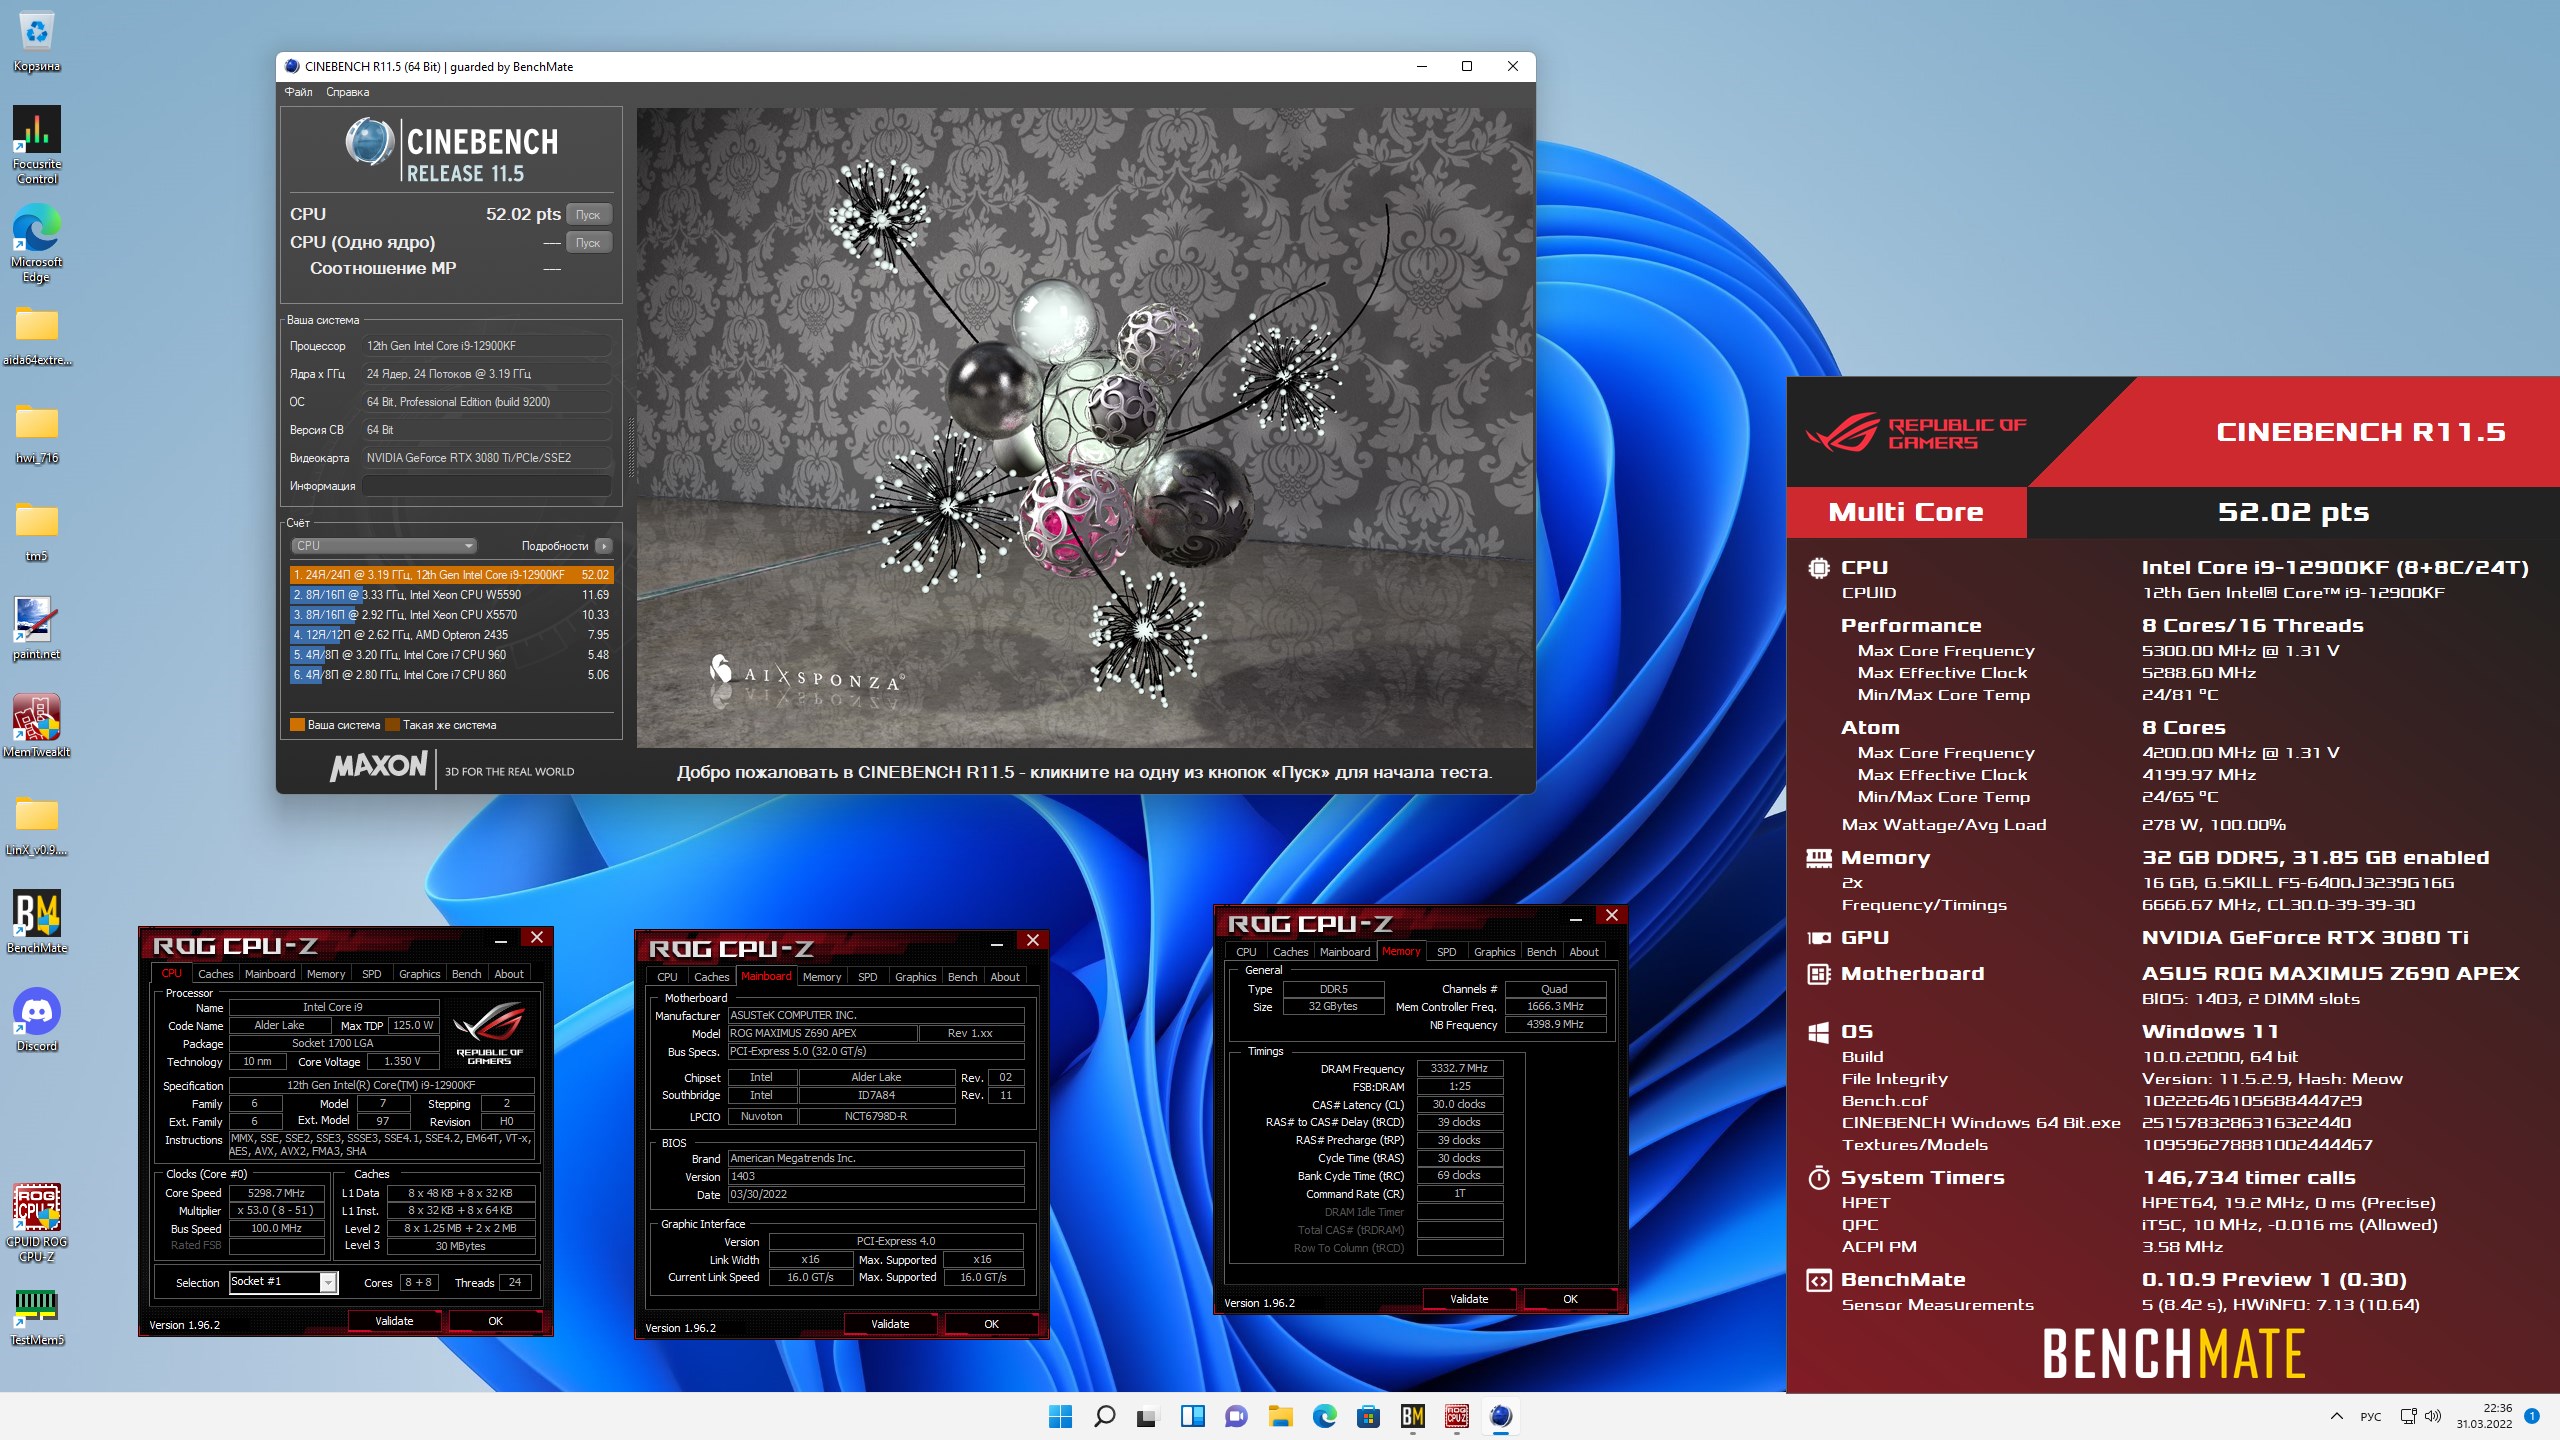This screenshot has height=1440, width=2560.
Task: Switch to Bench tab in left CPU-Z
Action: click(x=466, y=974)
